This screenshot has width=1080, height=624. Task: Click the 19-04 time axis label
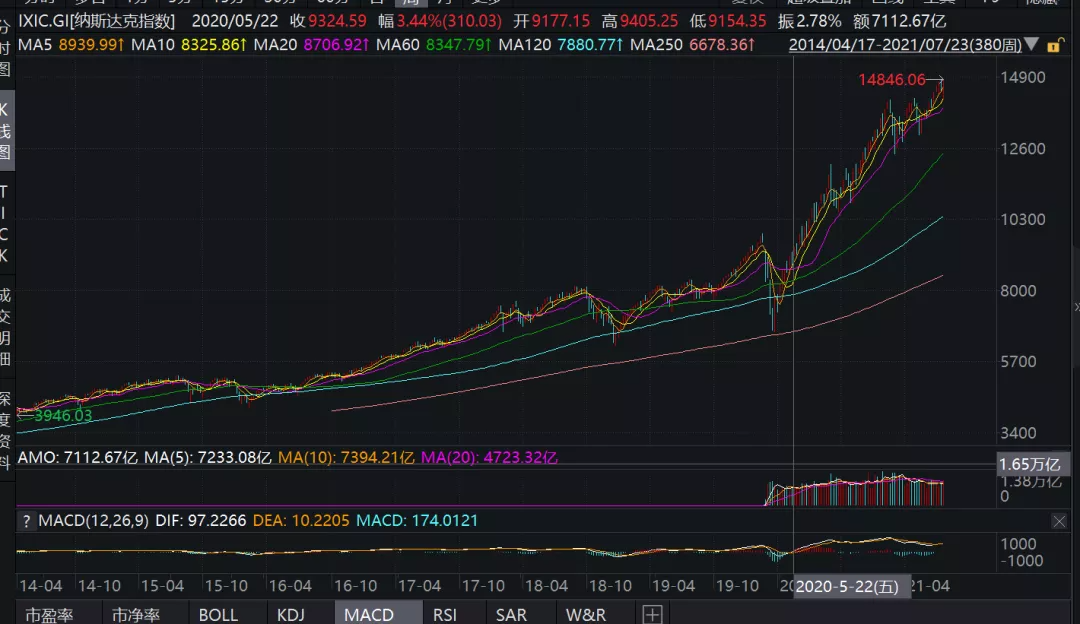point(674,586)
